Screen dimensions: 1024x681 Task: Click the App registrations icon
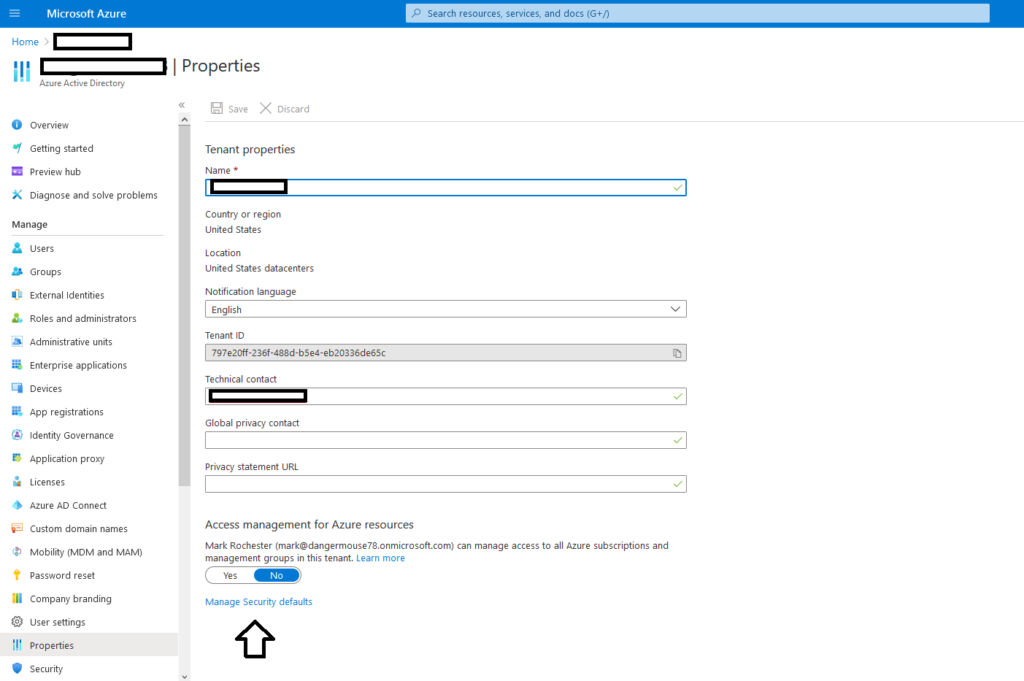pyautogui.click(x=17, y=412)
